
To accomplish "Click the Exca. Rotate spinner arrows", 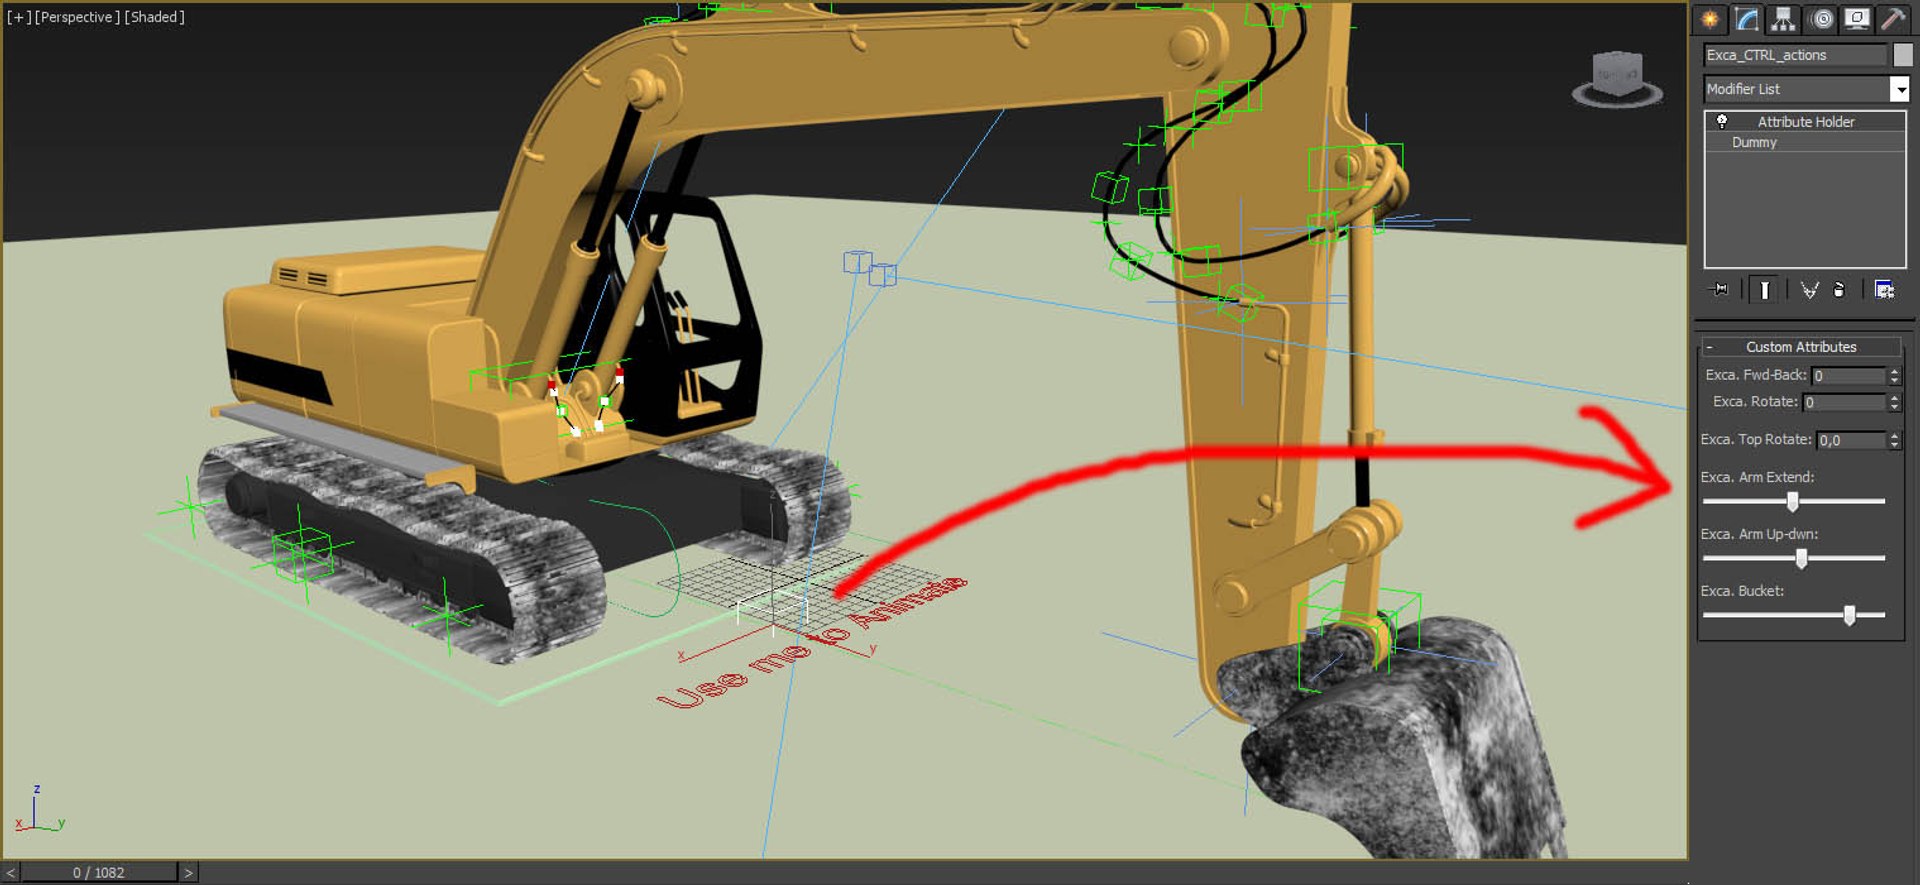I will 1894,402.
